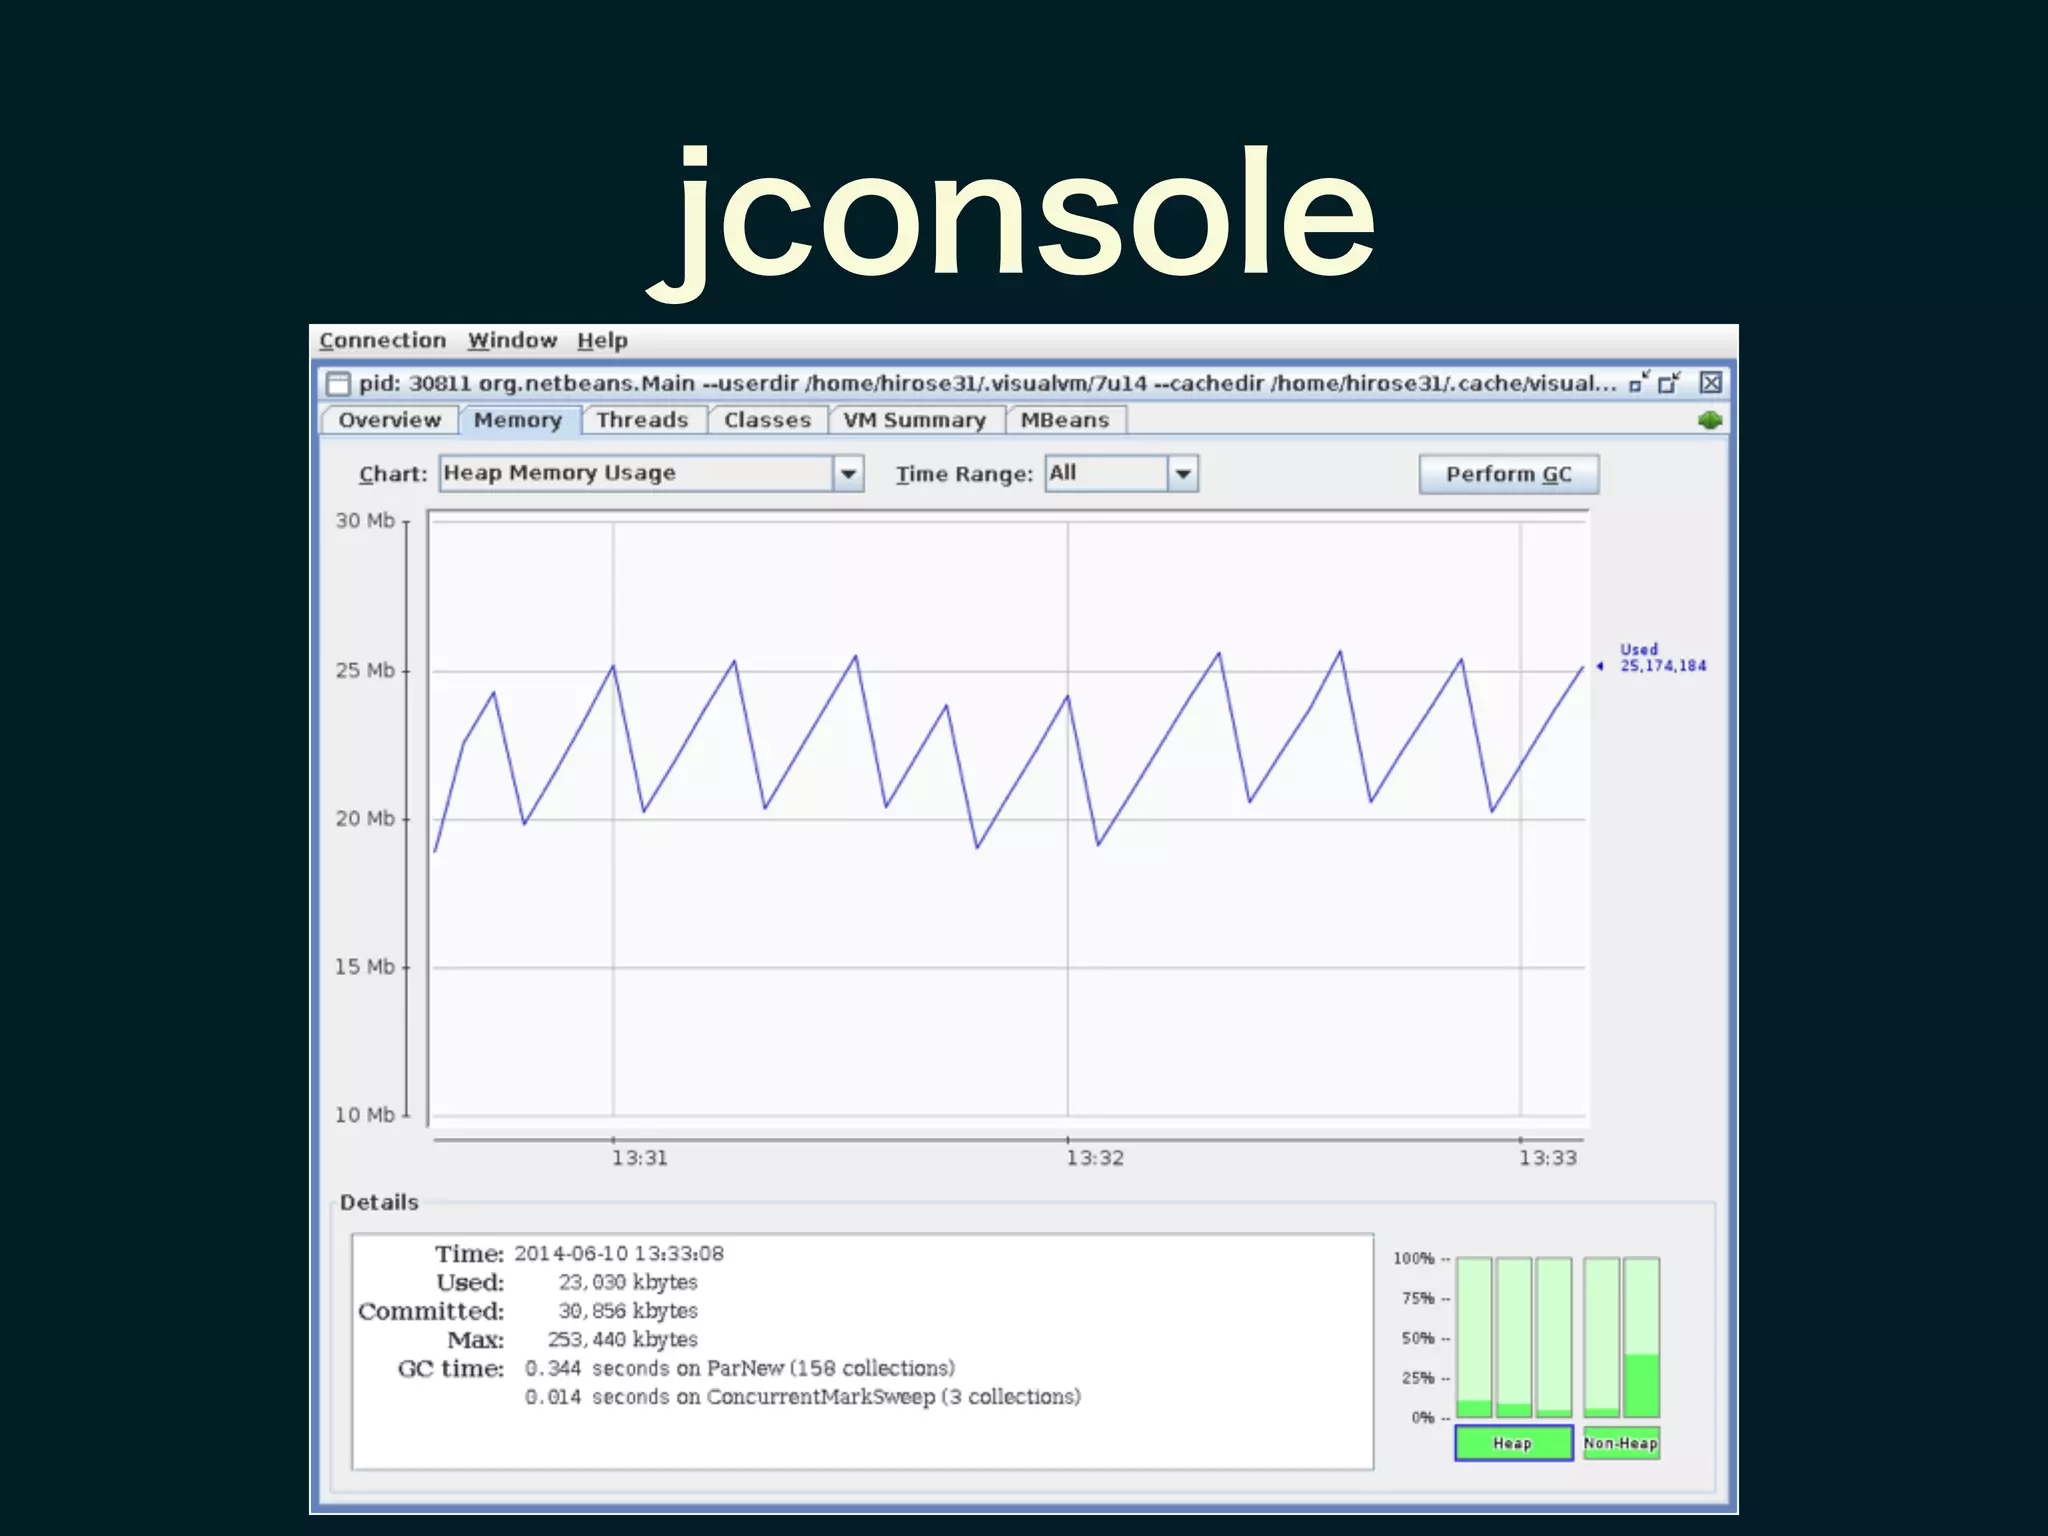This screenshot has width=2048, height=1536.
Task: Select the tallest non-heap pool bar
Action: click(x=1641, y=1337)
